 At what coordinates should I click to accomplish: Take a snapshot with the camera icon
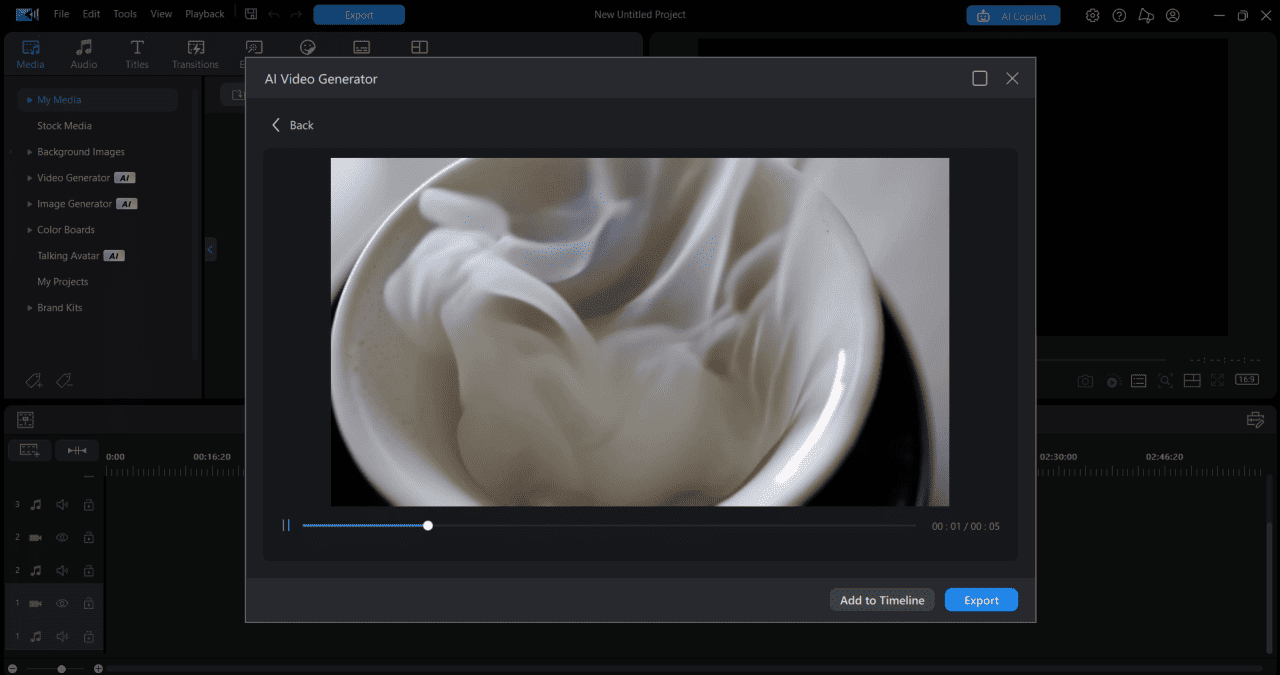tap(1085, 381)
